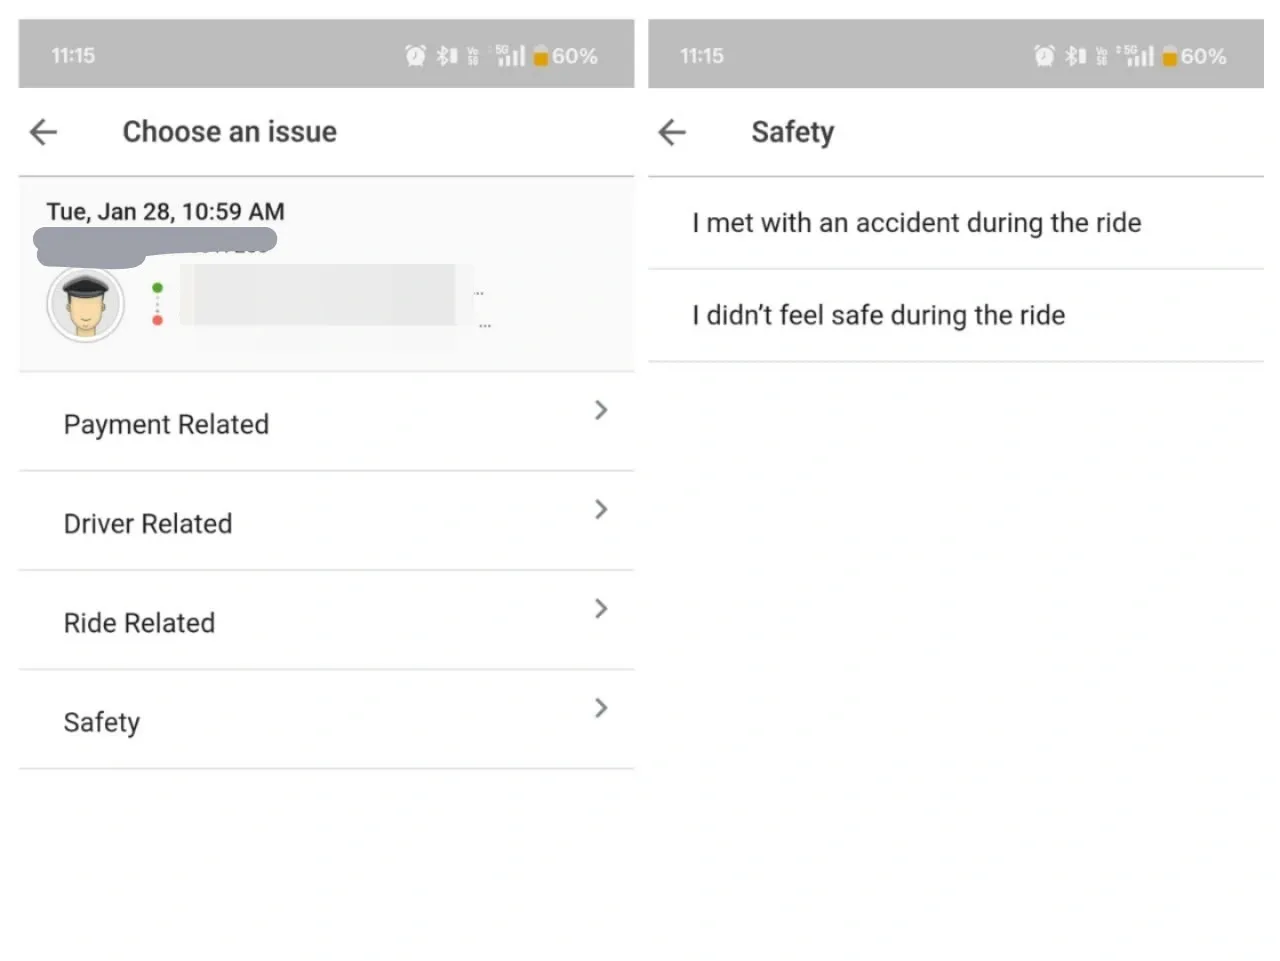Tap the ride date Tue, Jan 28 entry
Image resolution: width=1280 pixels, height=961 pixels.
165,211
